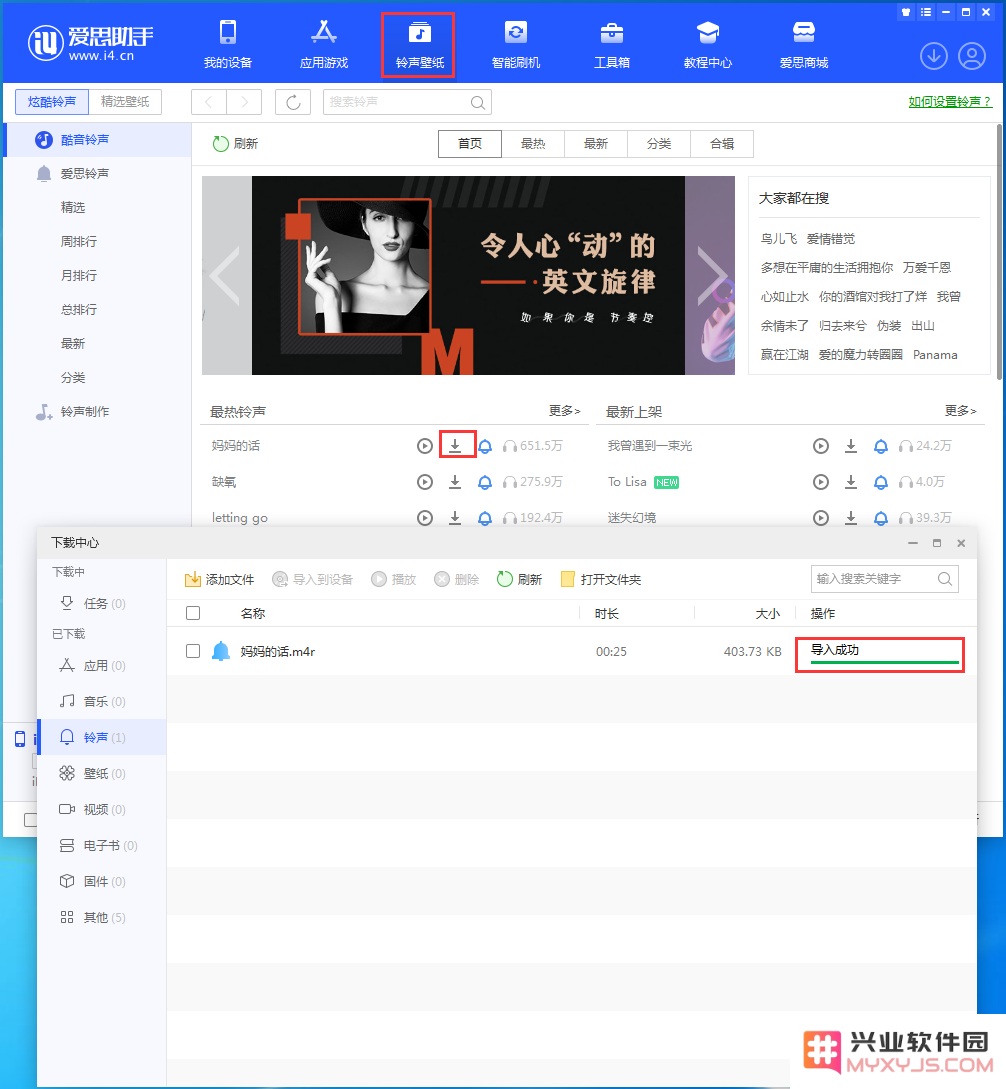Open the 智能刷机 flashing section

coord(516,44)
